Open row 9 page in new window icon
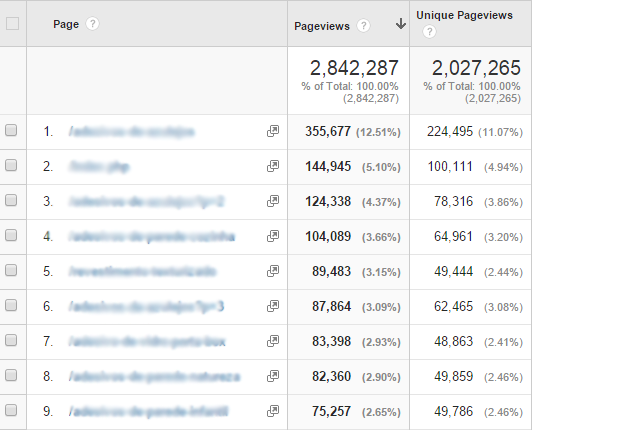Image resolution: width=629 pixels, height=430 pixels. point(273,411)
